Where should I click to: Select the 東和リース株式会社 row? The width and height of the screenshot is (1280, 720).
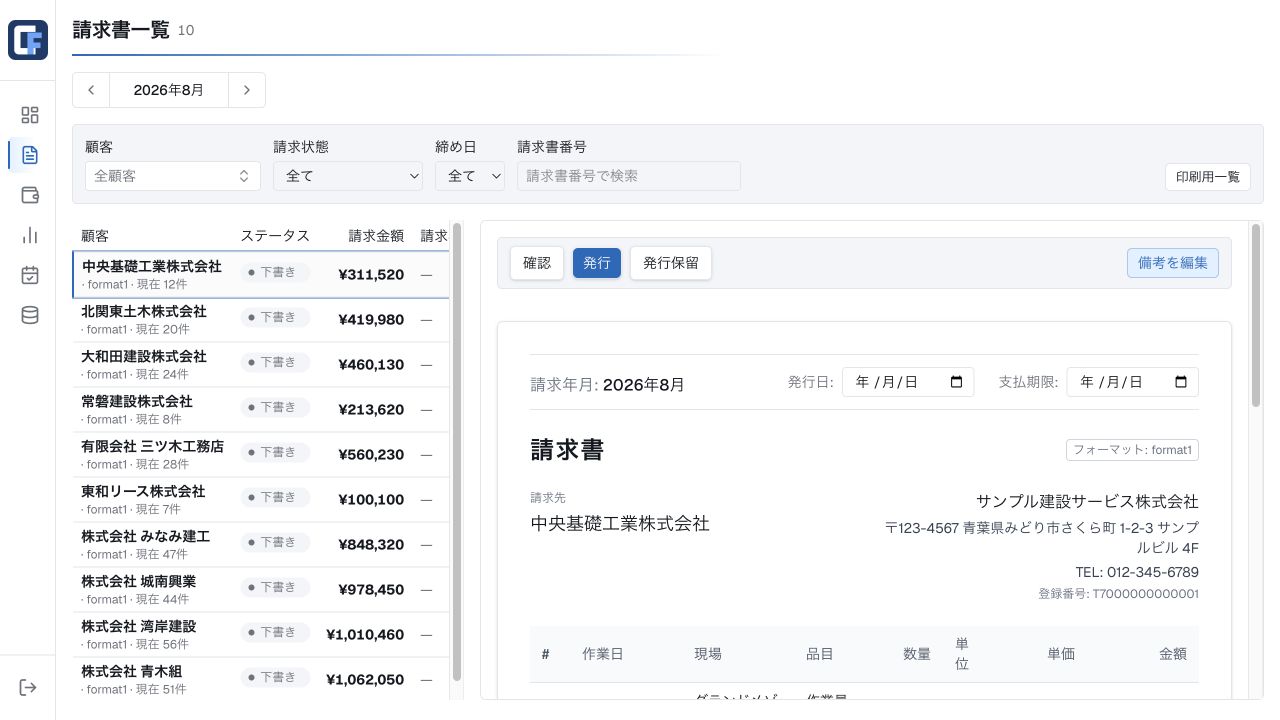pyautogui.click(x=261, y=500)
